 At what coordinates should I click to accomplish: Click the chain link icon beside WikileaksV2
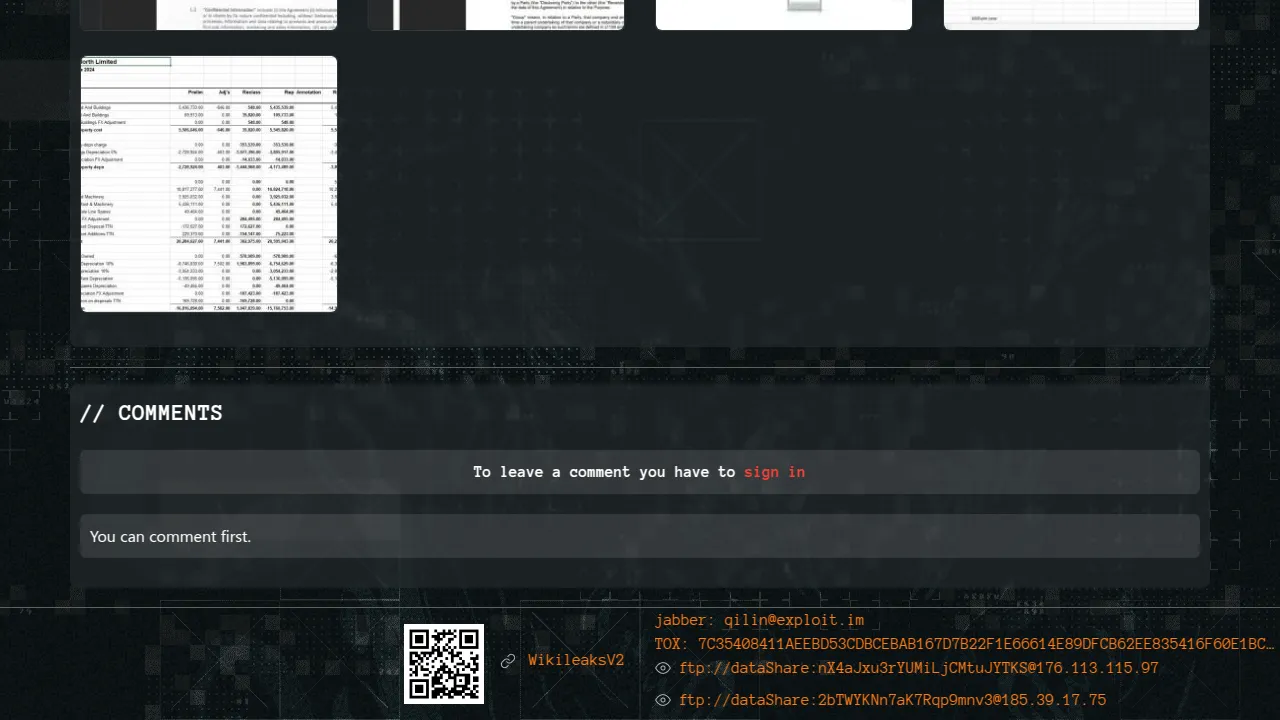[x=508, y=661]
